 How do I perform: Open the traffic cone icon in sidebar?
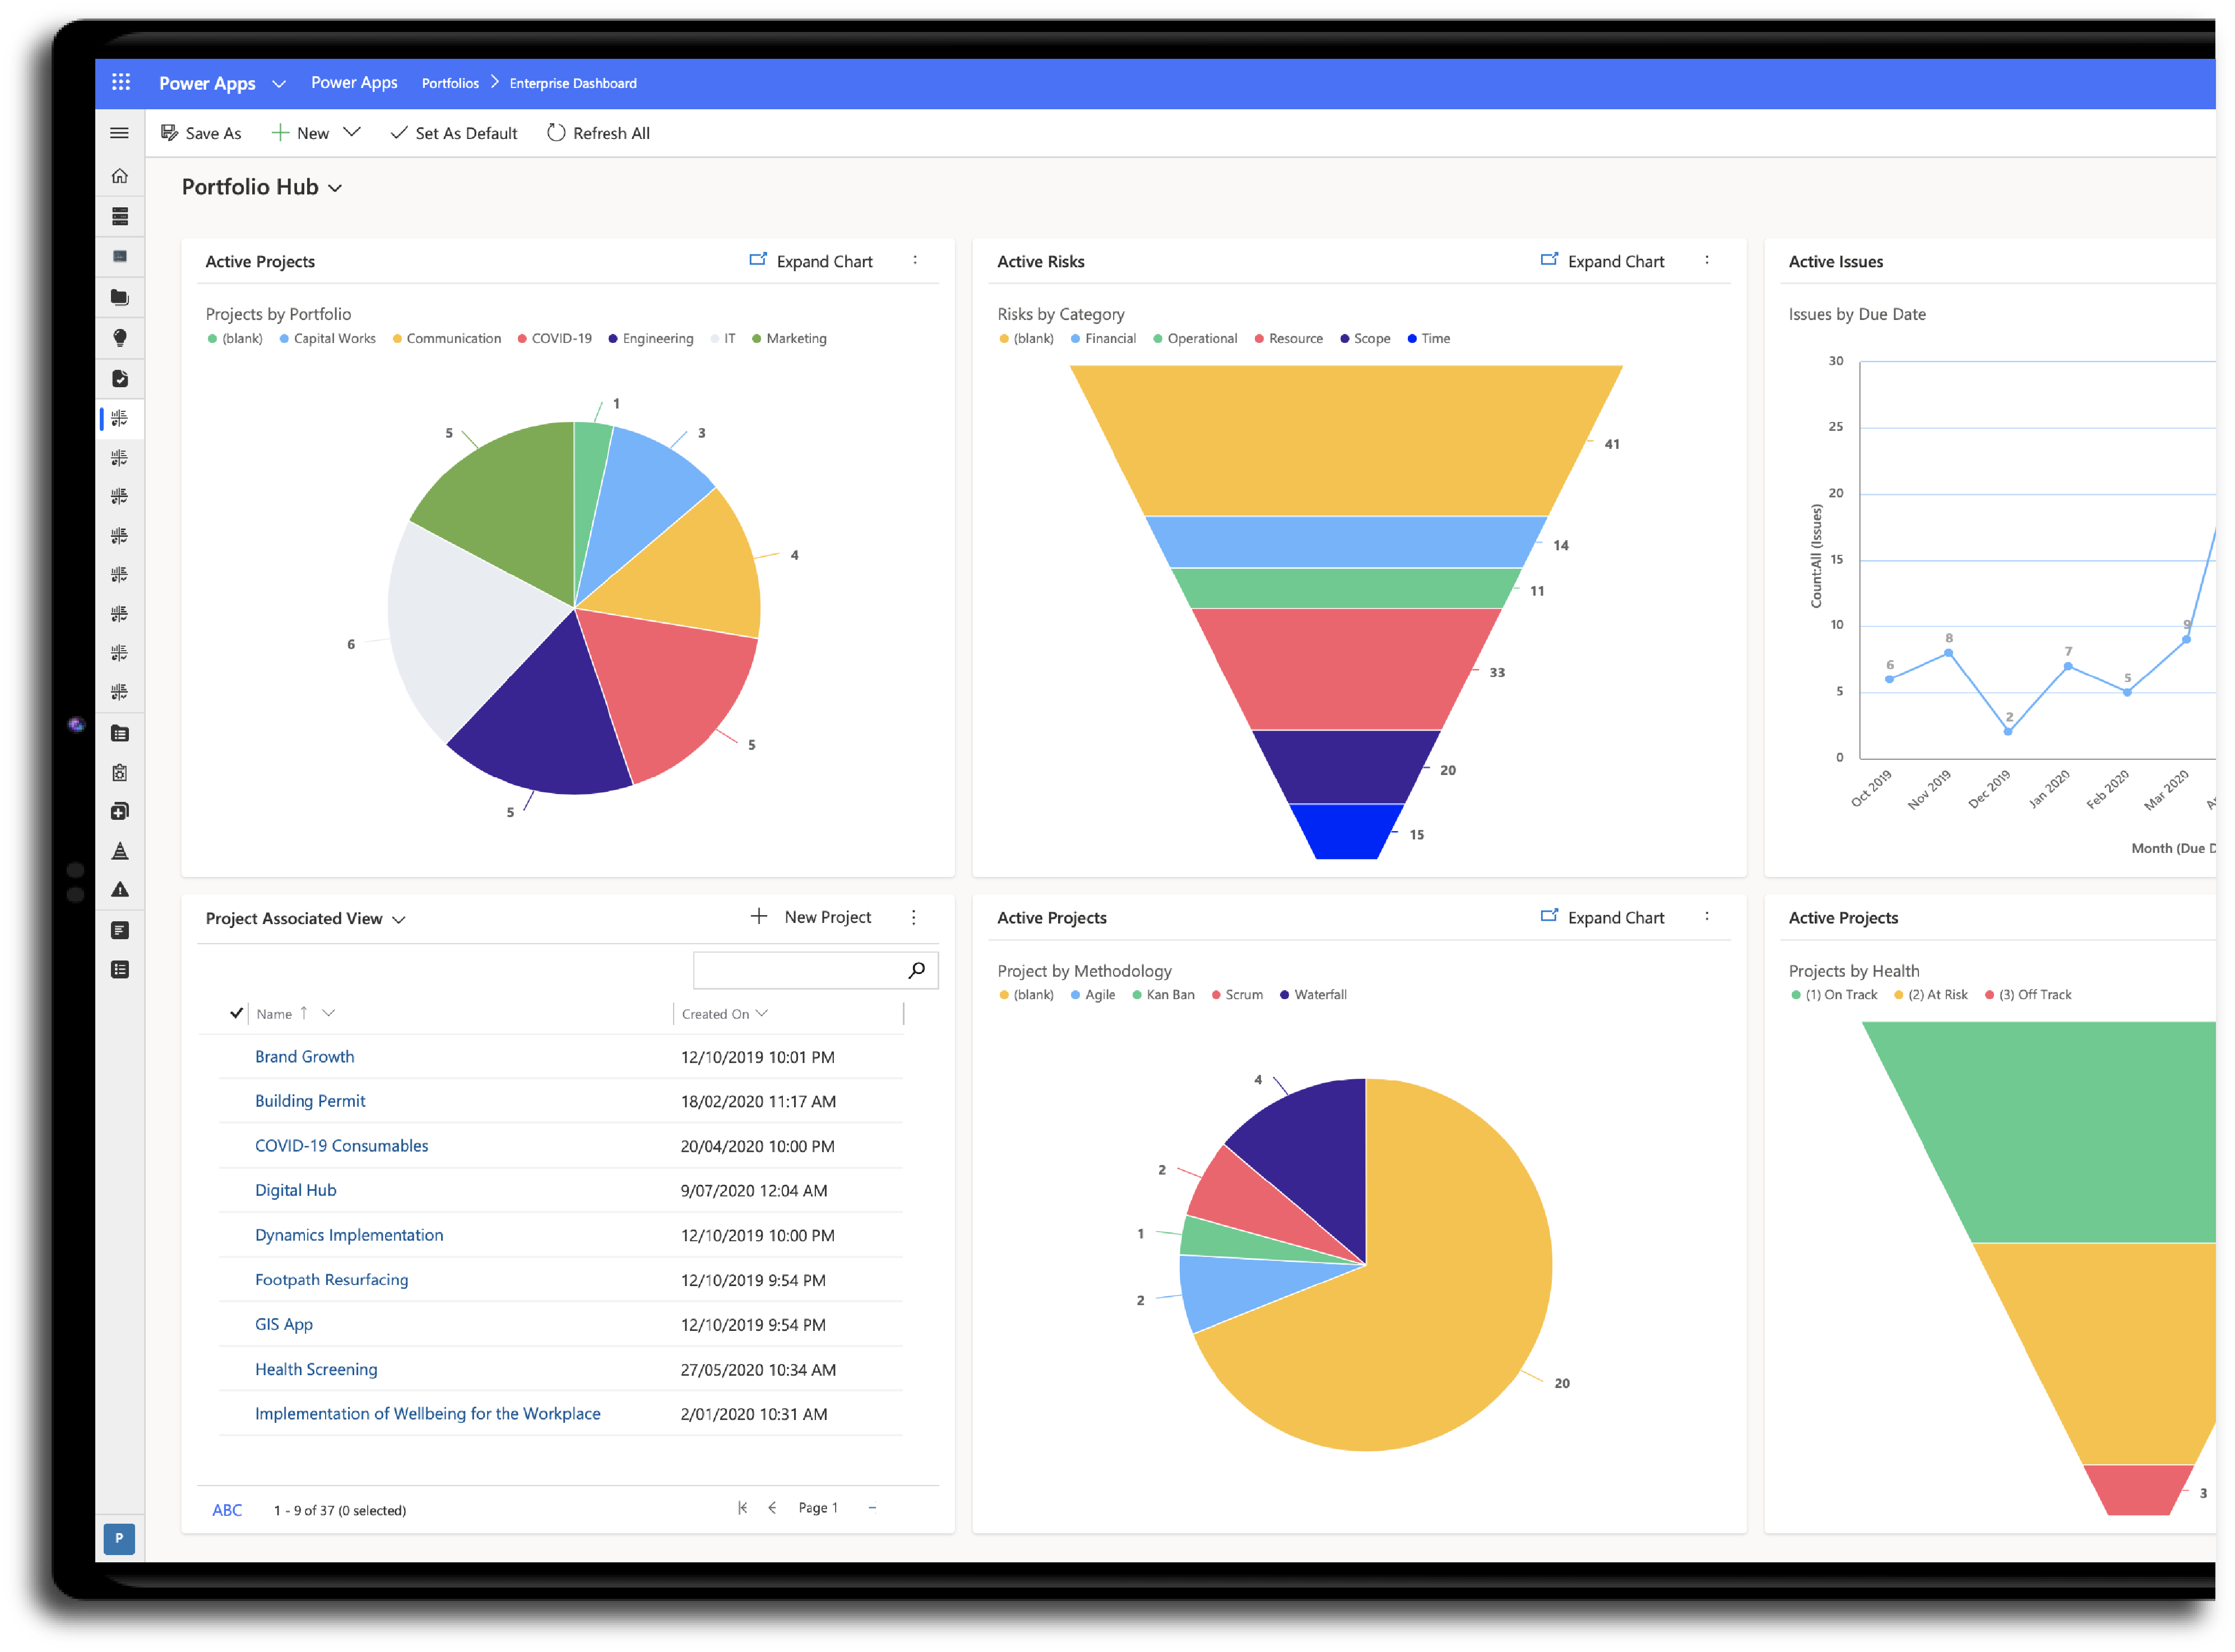tap(120, 850)
